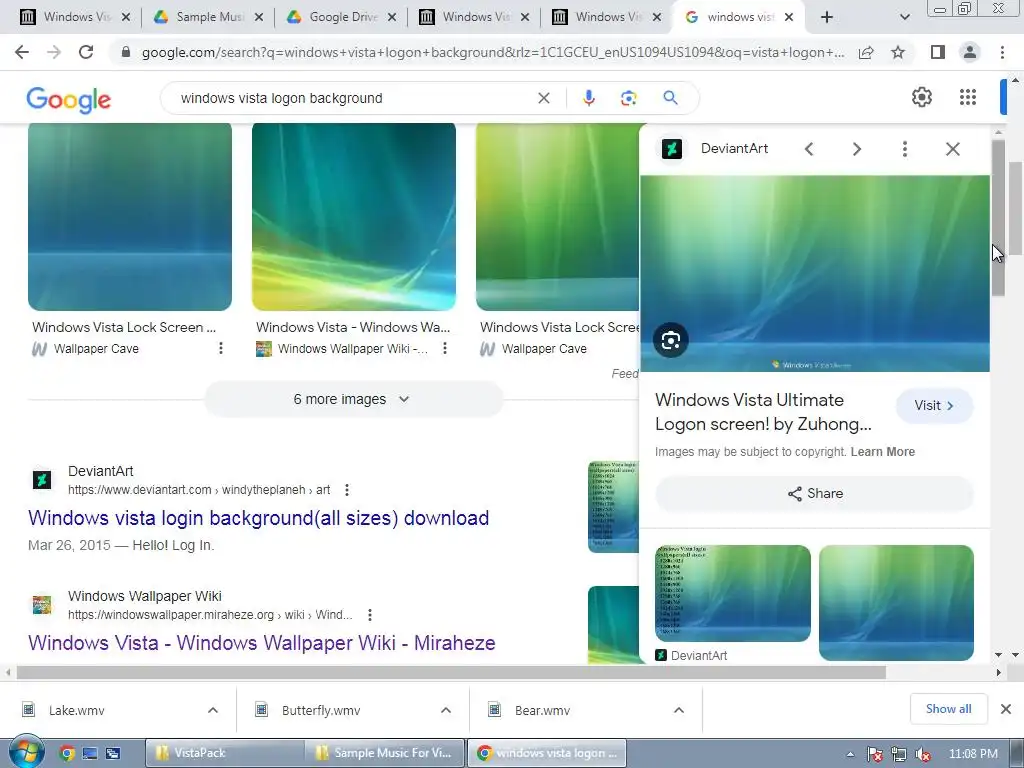This screenshot has height=768, width=1024.
Task: Open Chrome profile avatar
Action: click(970, 52)
